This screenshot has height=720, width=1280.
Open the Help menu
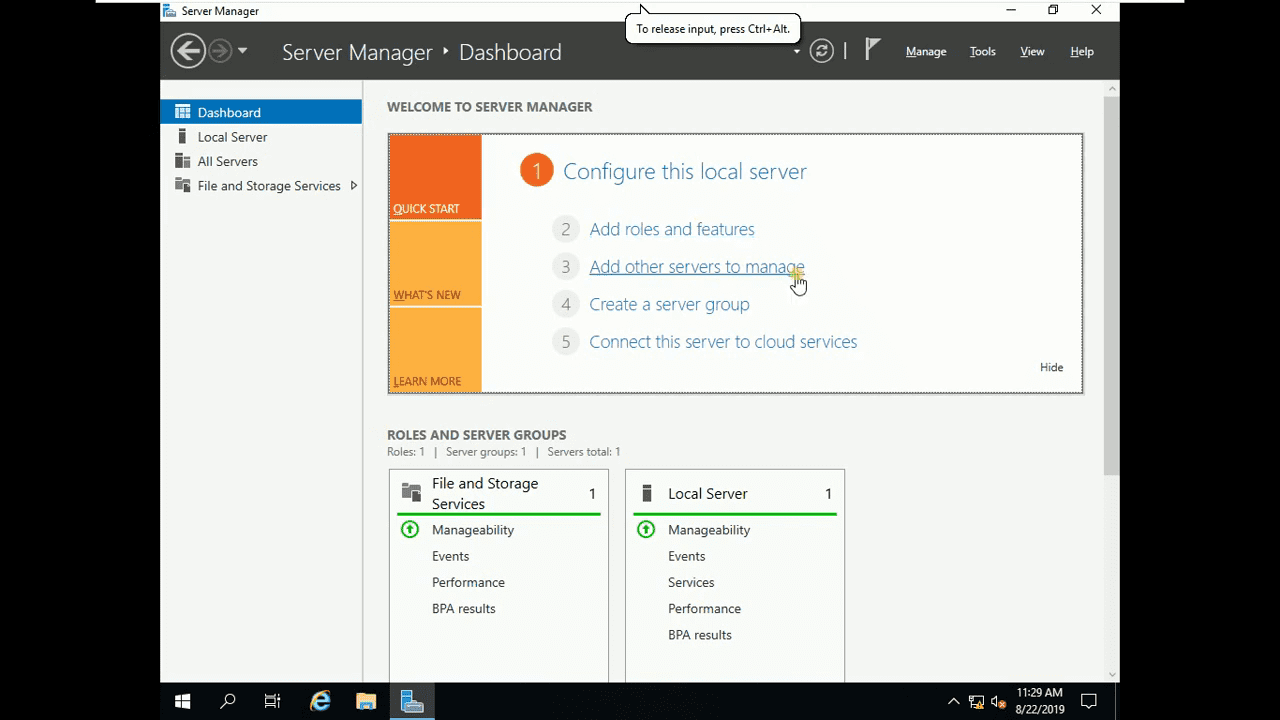pyautogui.click(x=1082, y=51)
